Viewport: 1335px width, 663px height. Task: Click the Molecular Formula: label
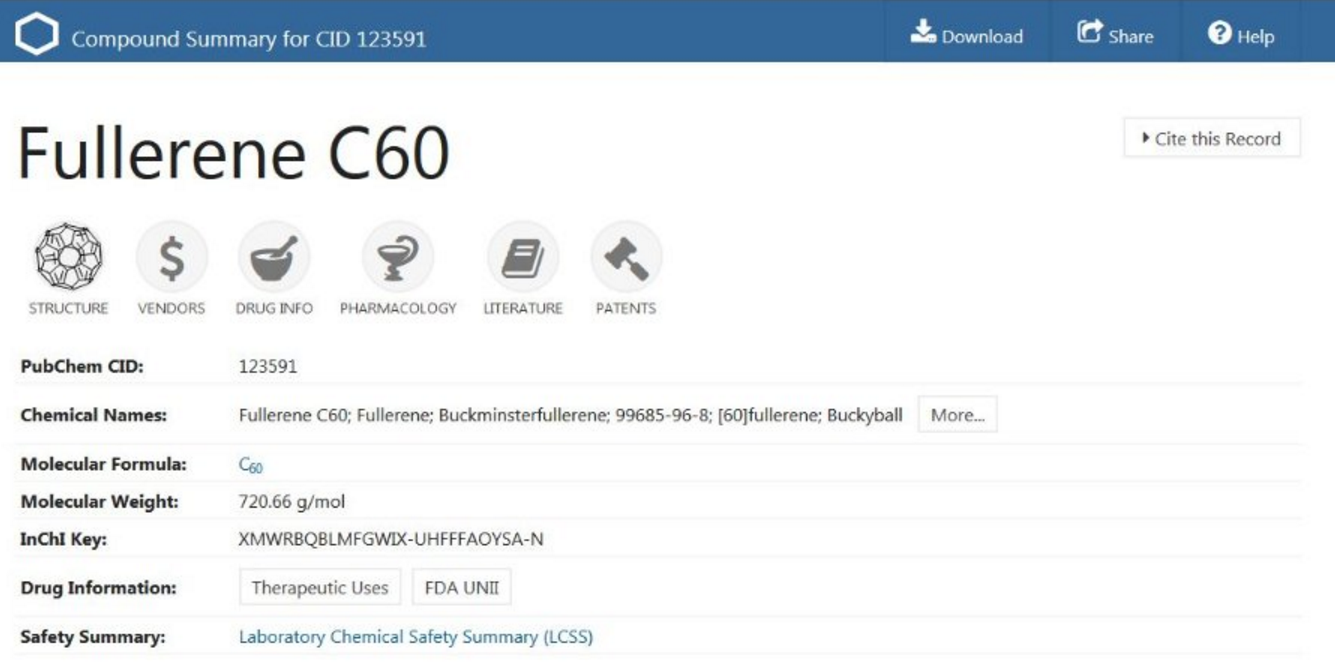104,464
